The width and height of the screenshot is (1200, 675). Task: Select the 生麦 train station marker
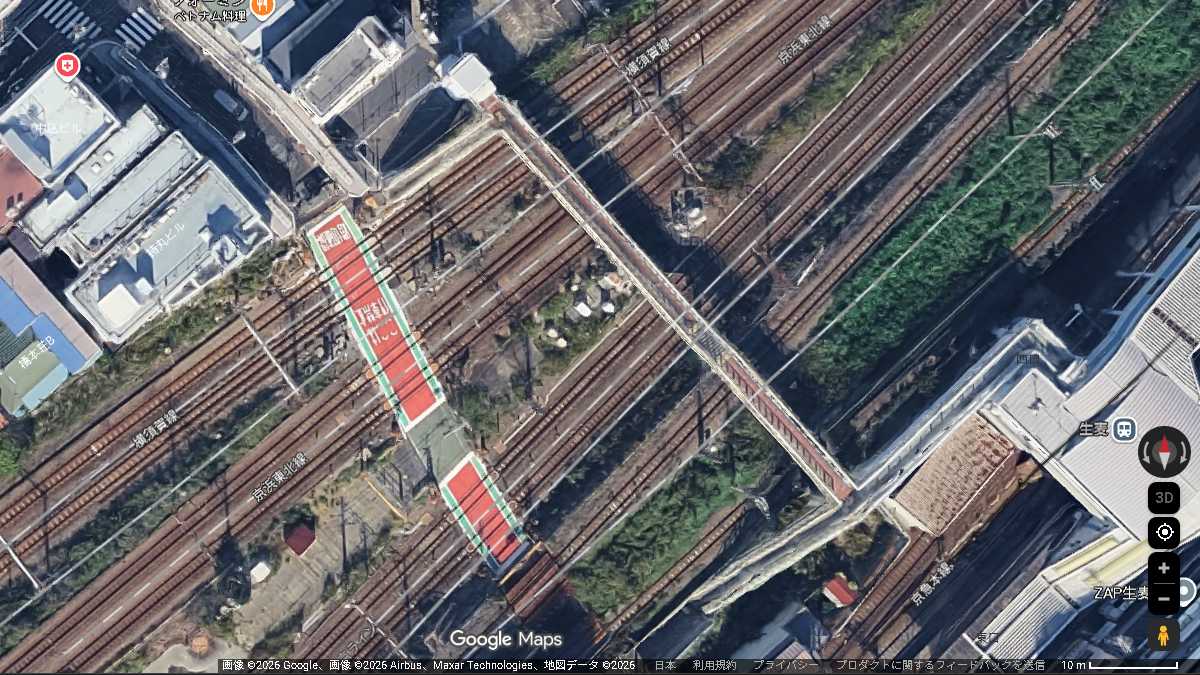coord(1124,430)
